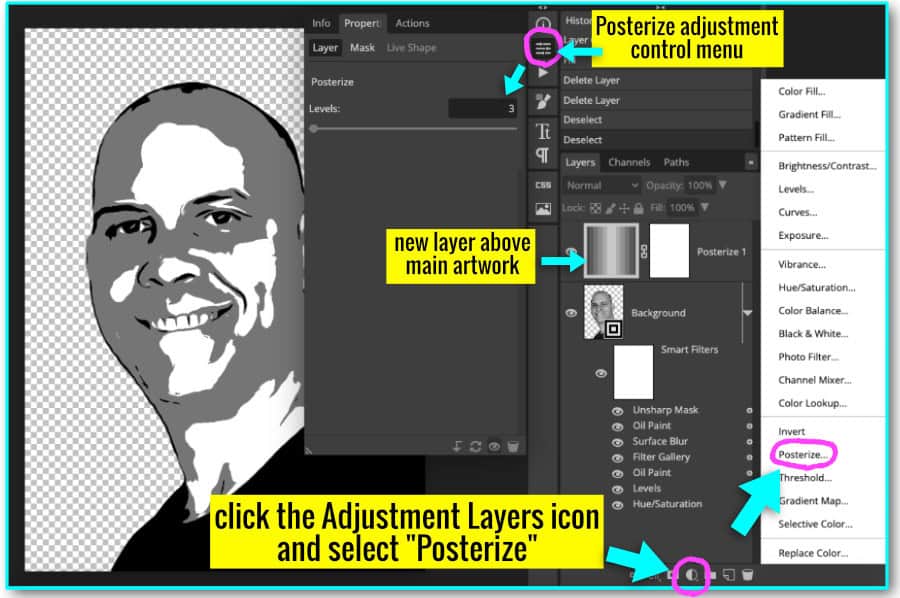Viewport: 900px width, 598px height.
Task: Switch to the Info tab
Action: [321, 23]
